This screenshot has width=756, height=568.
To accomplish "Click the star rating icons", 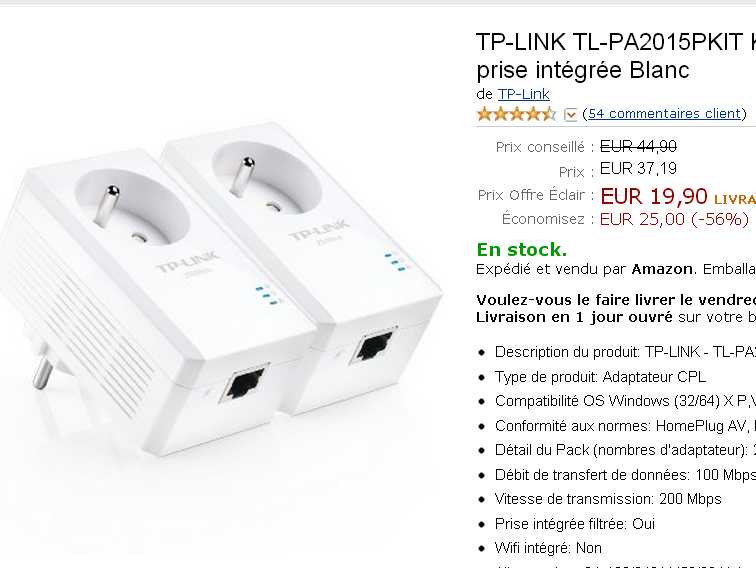I will click(516, 114).
